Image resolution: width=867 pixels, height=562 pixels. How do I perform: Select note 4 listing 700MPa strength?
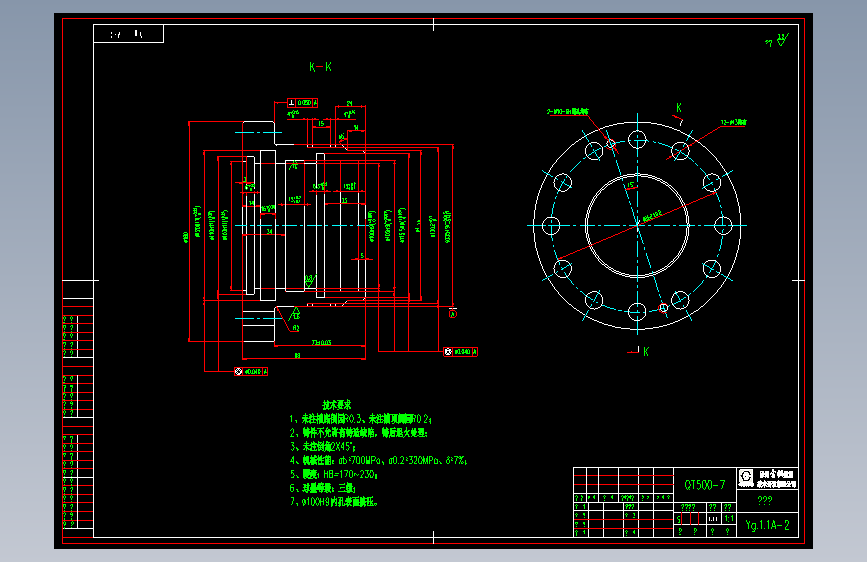point(378,460)
